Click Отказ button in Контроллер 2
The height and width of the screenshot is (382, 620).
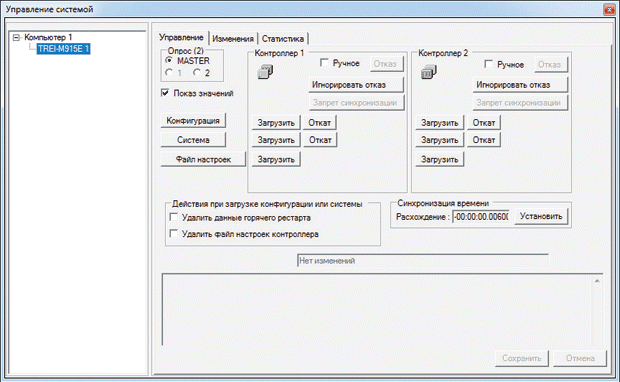tap(550, 64)
